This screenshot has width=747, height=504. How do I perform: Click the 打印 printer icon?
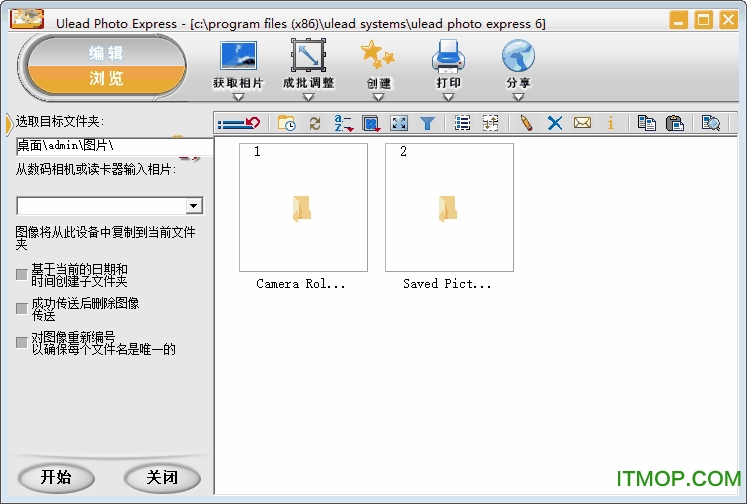[448, 56]
